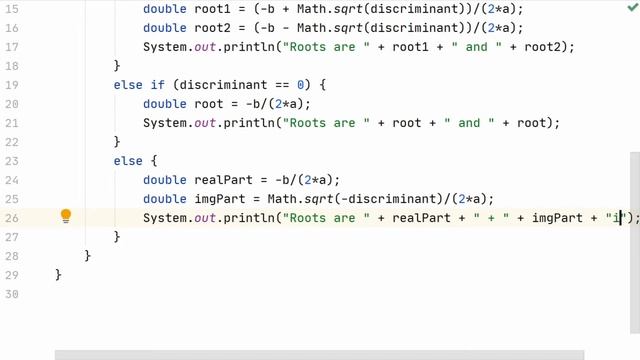Screen dimensions: 640x360
Task: Click realPart variable on line 24
Action: tap(223, 180)
